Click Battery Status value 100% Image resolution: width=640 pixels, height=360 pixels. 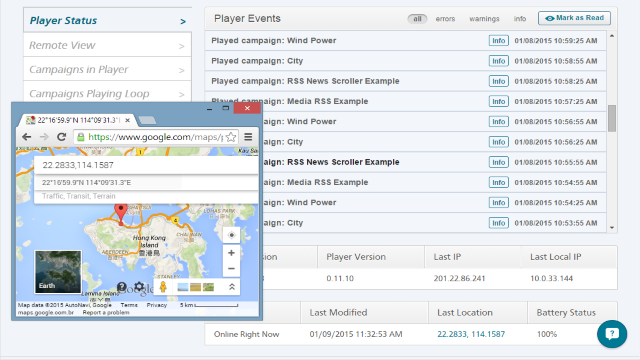(547, 334)
